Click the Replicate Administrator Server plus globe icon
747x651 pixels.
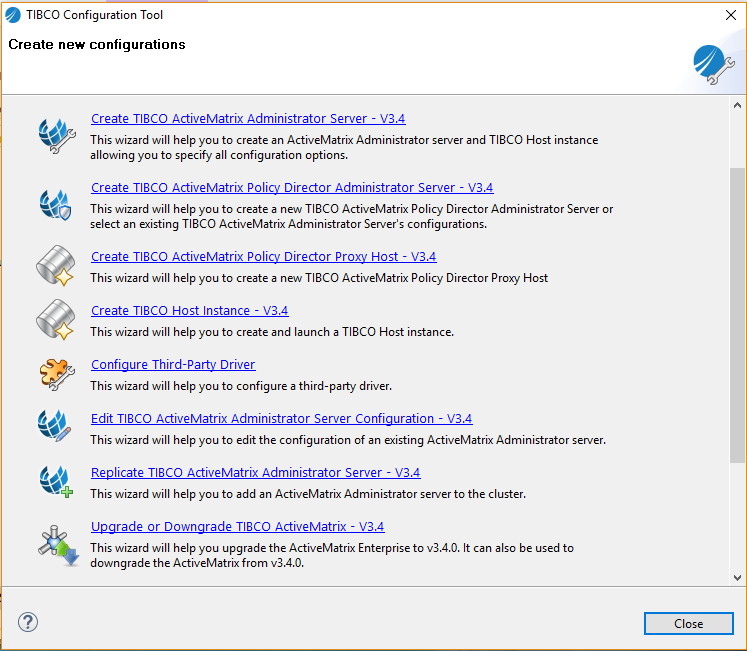[x=56, y=481]
